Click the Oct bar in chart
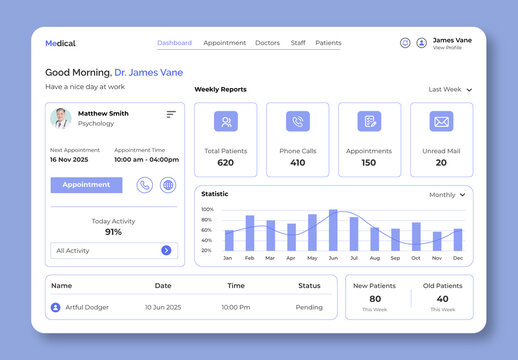Image resolution: width=518 pixels, height=360 pixels. point(416,237)
